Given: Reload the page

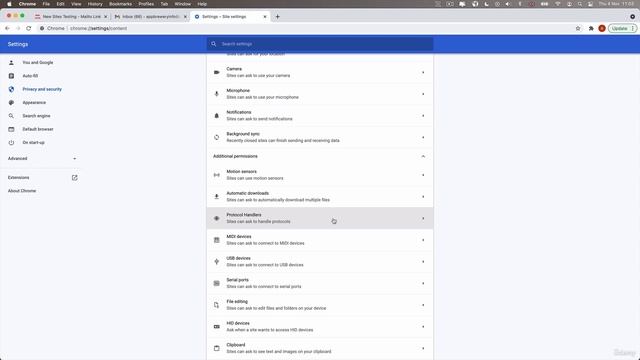Looking at the screenshot, I should (29, 28).
